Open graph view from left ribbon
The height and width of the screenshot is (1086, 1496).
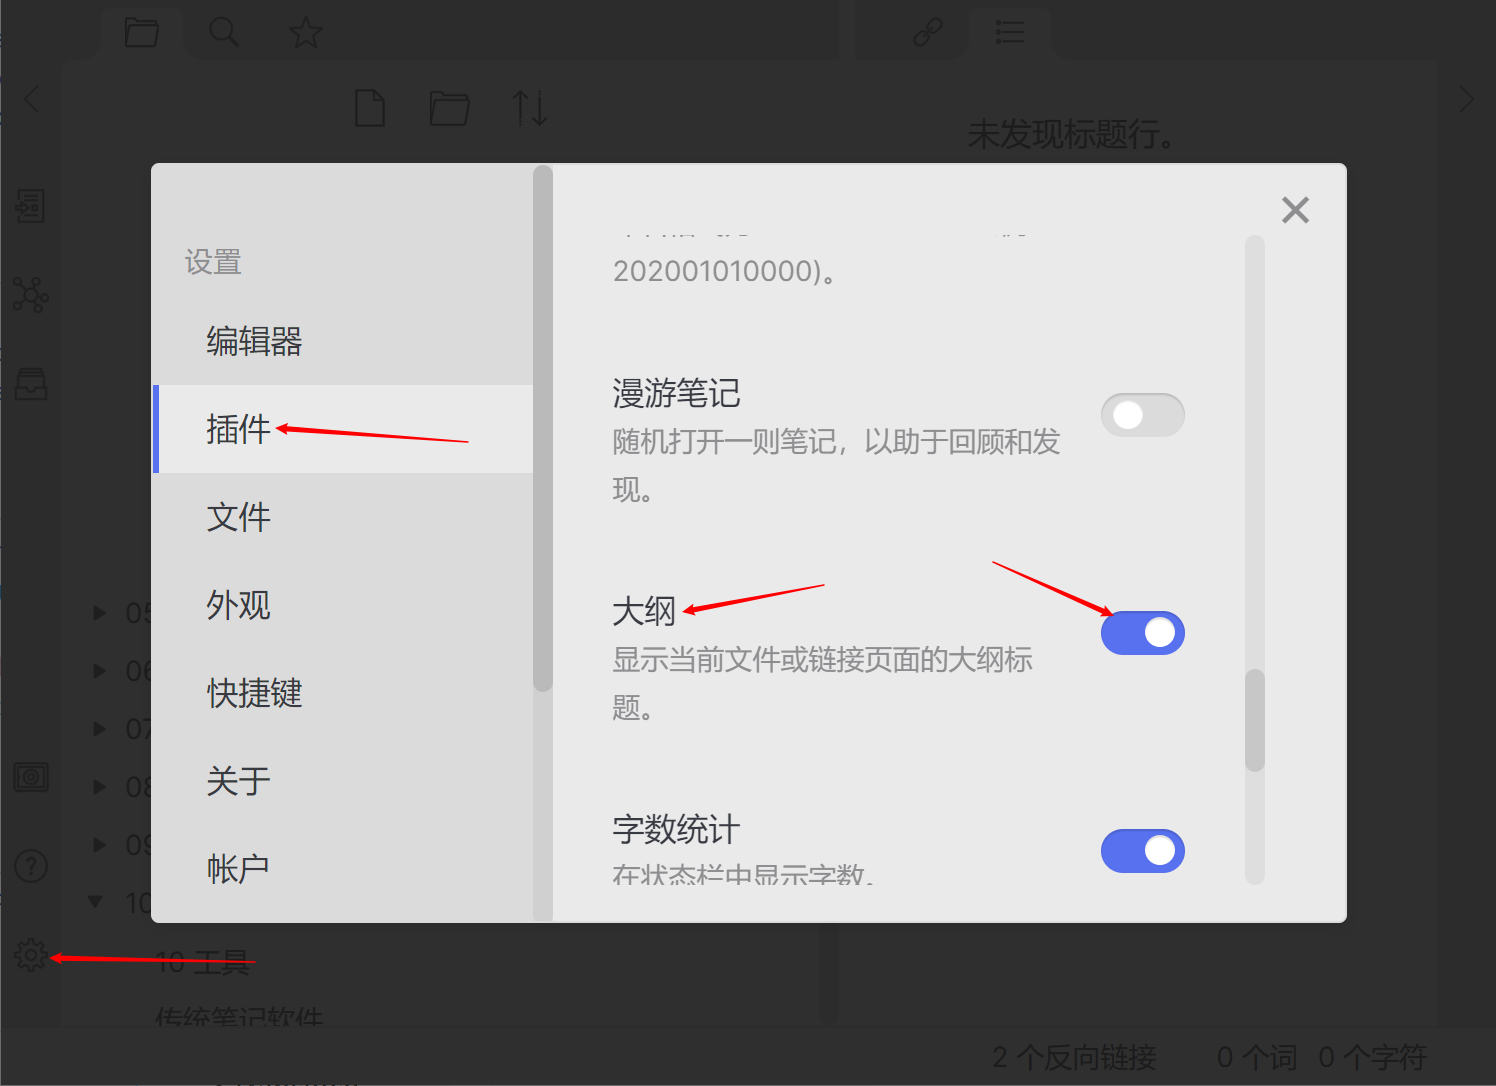pyautogui.click(x=30, y=295)
